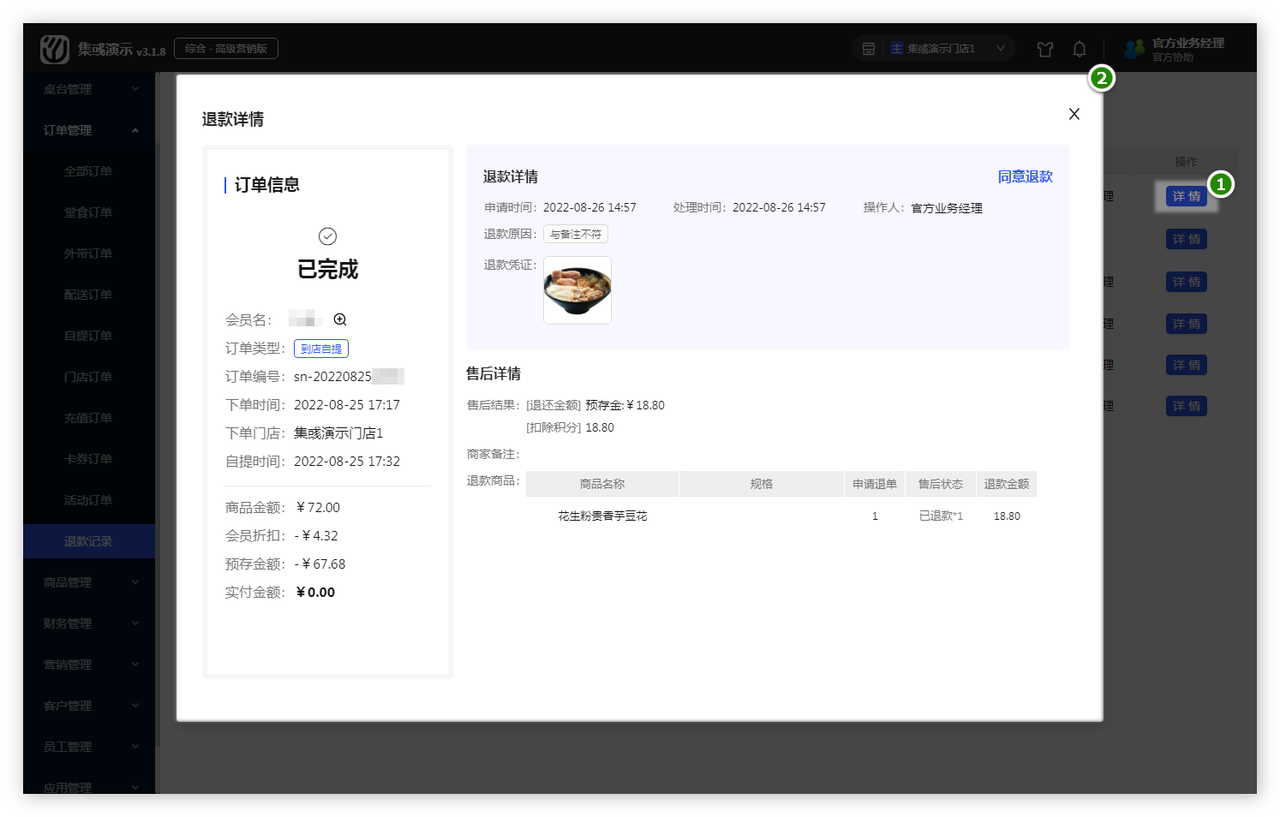Expand 财务管理 using its chevron

(x=135, y=623)
